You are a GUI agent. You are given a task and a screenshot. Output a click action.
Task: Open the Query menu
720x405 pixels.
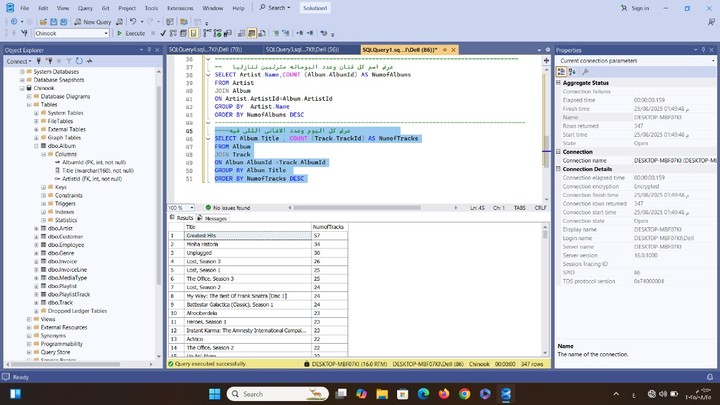tap(85, 8)
